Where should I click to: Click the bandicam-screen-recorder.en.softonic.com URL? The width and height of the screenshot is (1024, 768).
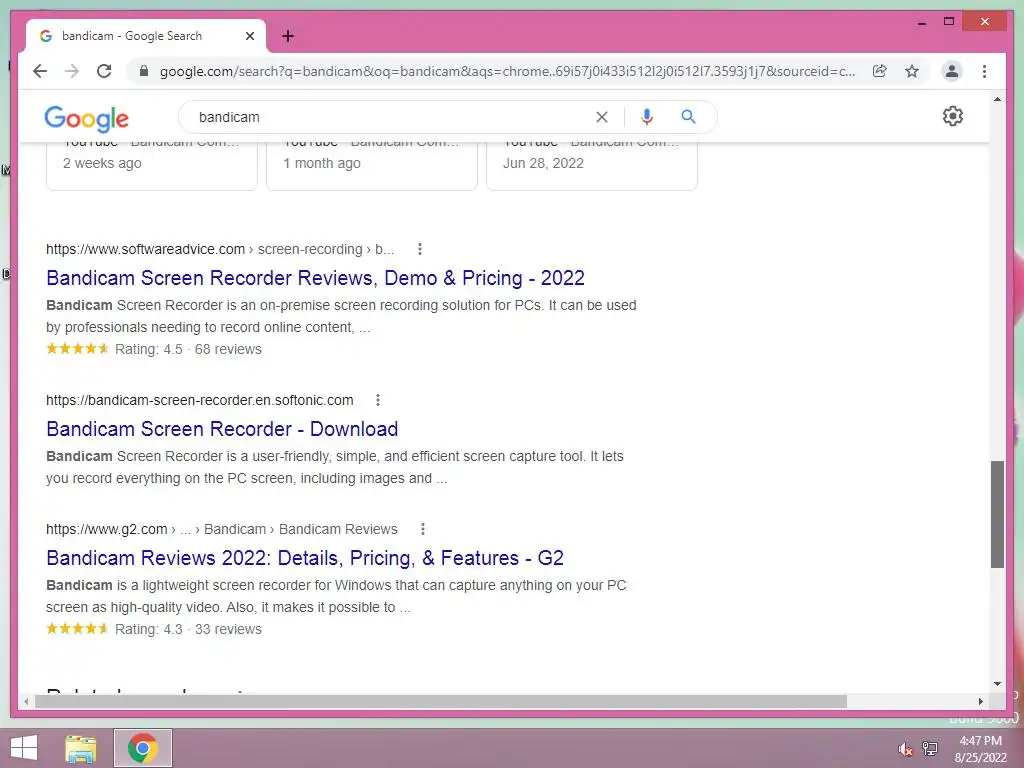[200, 400]
